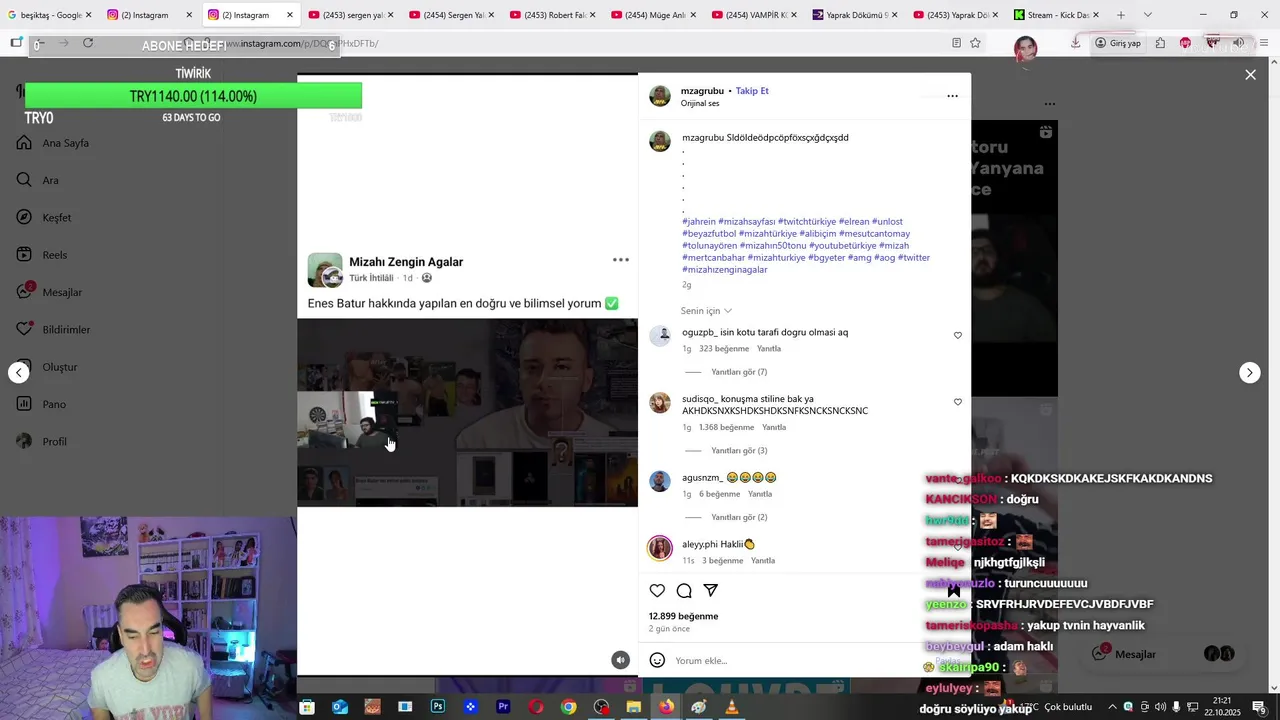This screenshot has height=720, width=1280.
Task: Reply to agusnzm_ comment via Yanıtla
Action: 760,494
